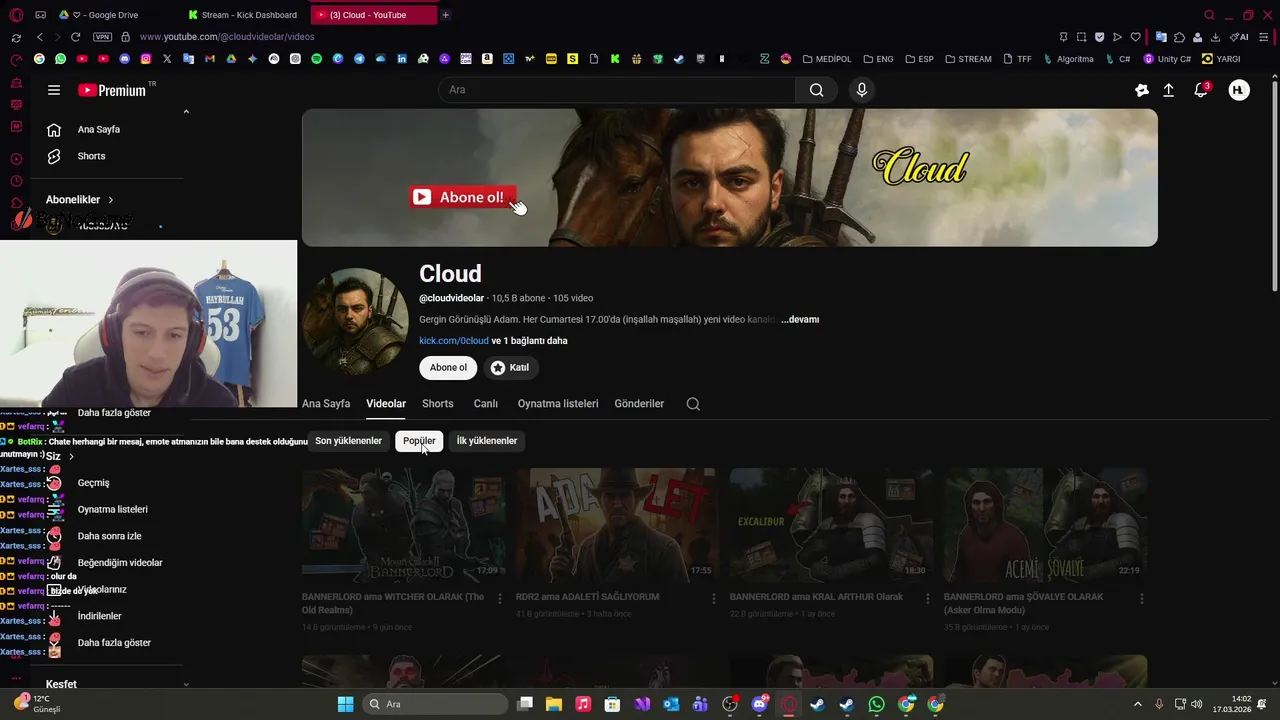Open the kick.com/0cloud link
Screen dimensions: 1280x720
pos(454,341)
